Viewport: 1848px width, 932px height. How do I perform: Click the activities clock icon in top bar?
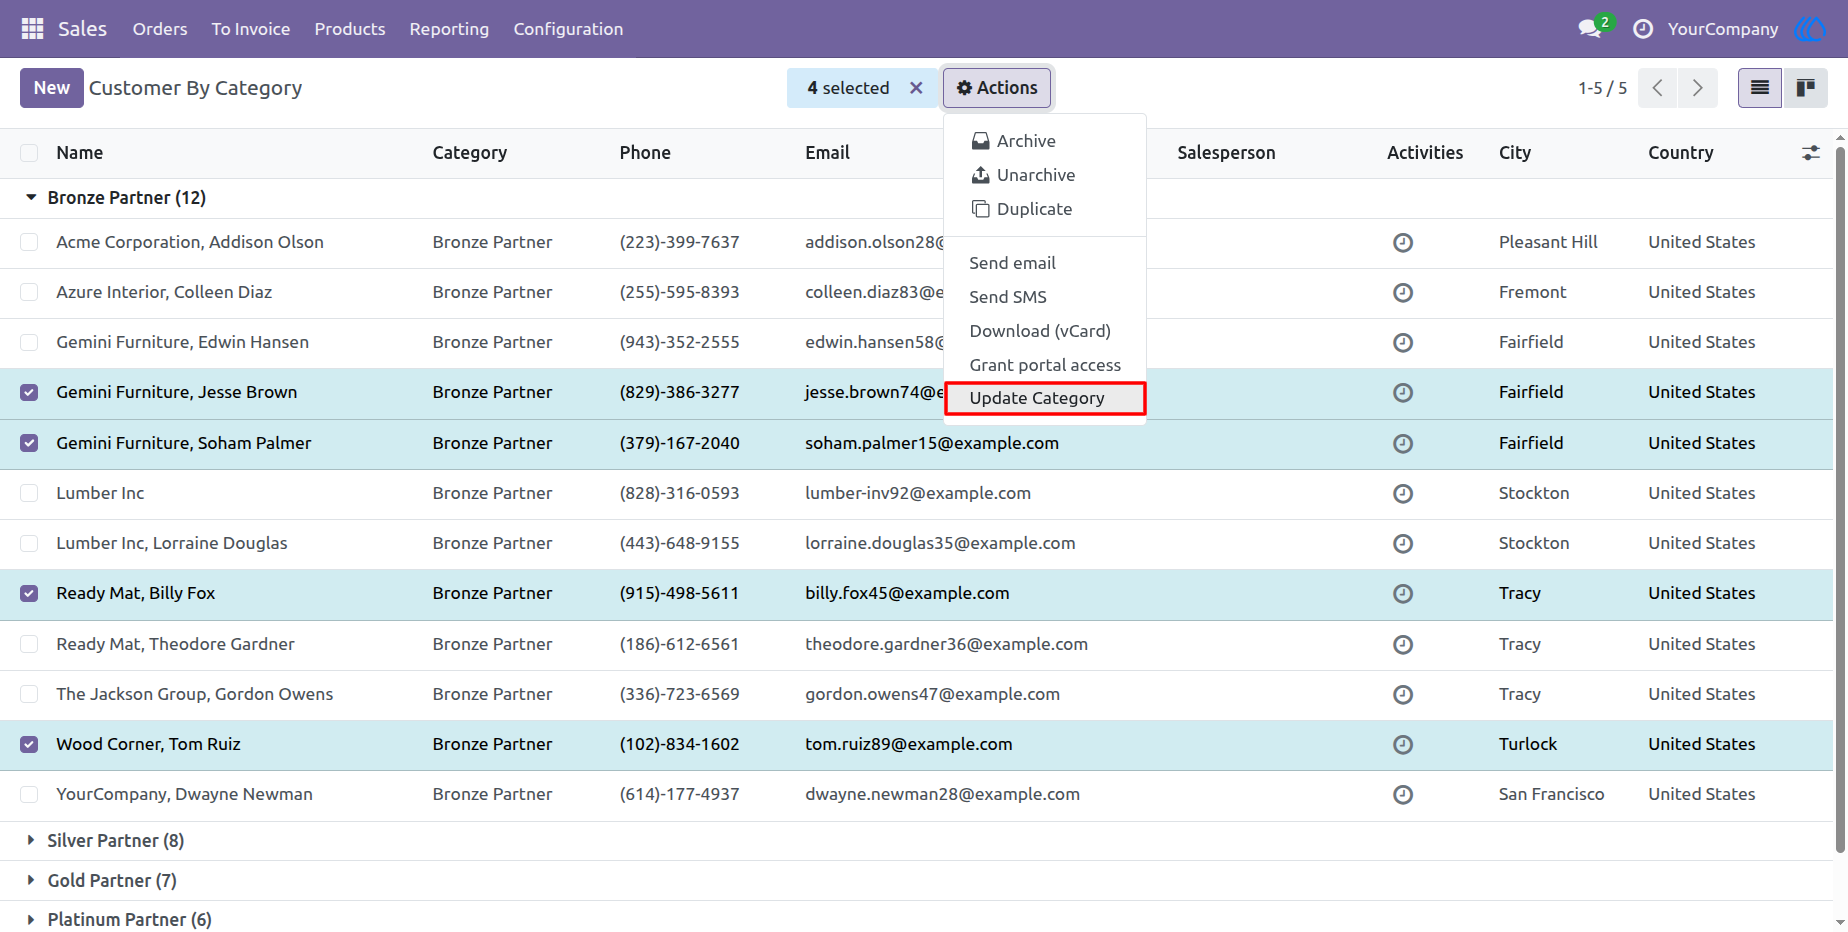pos(1642,29)
